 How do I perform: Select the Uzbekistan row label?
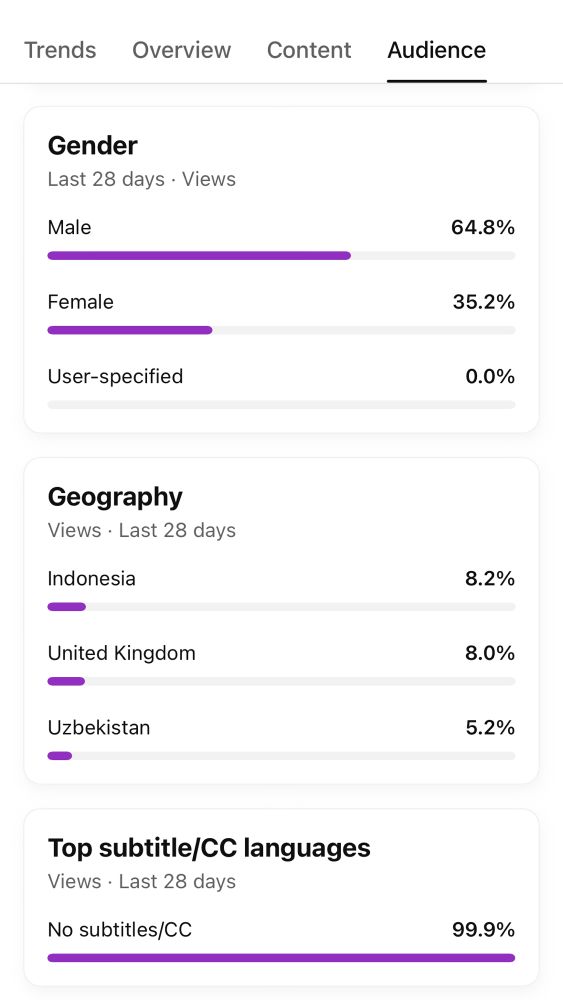tap(99, 728)
